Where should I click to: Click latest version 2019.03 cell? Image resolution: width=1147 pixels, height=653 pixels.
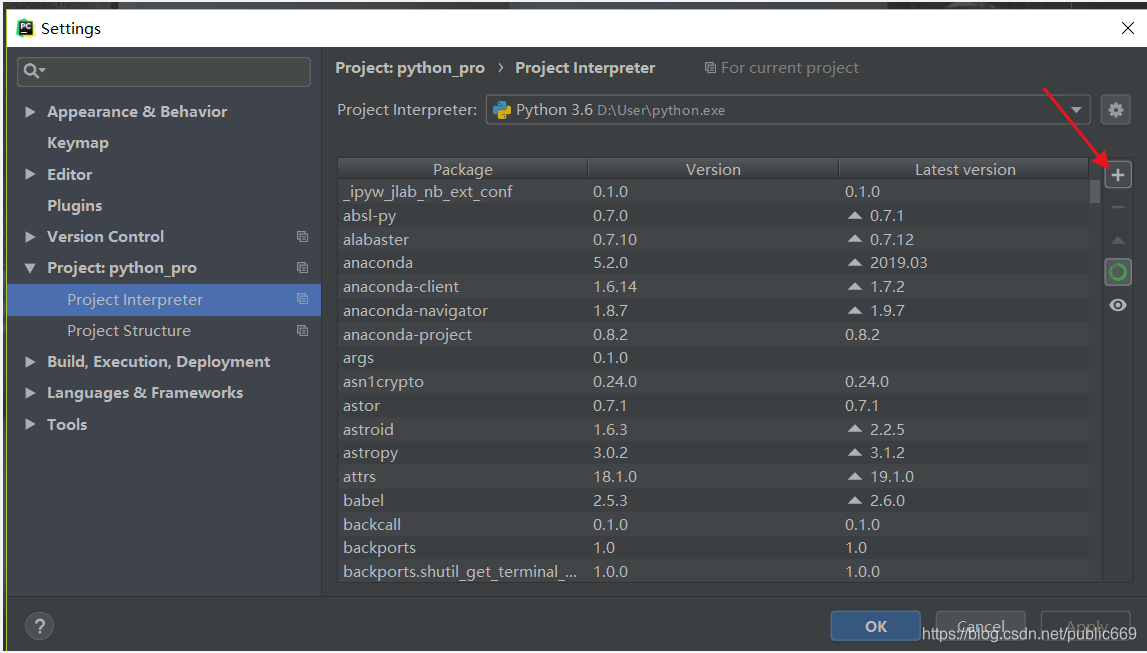898,263
